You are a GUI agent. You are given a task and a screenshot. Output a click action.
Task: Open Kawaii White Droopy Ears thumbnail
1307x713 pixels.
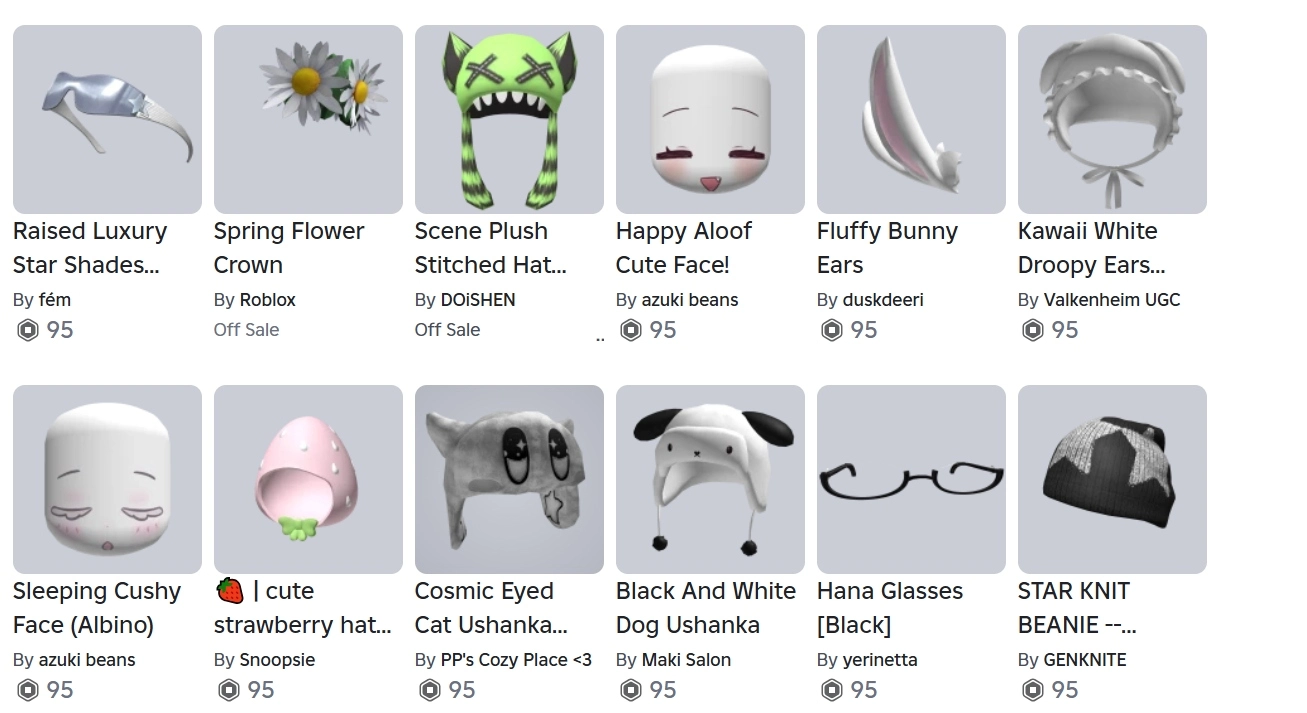pyautogui.click(x=1112, y=119)
